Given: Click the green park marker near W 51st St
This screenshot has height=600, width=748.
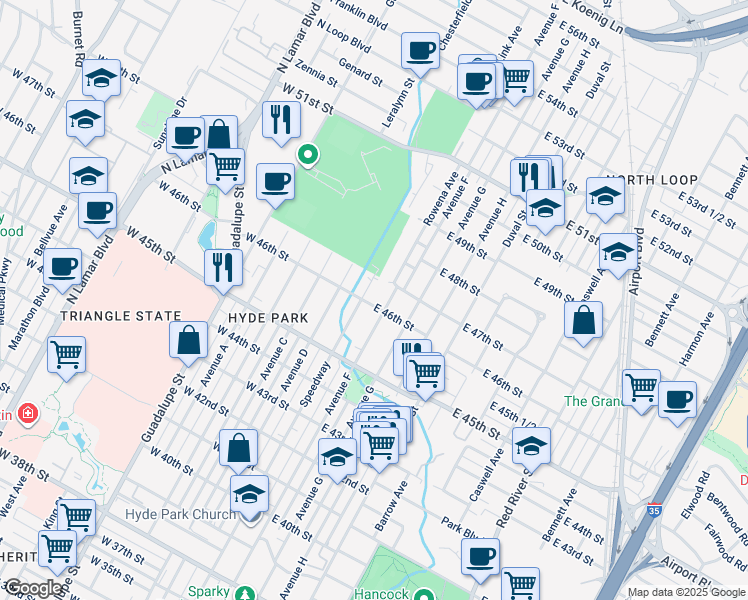Looking at the screenshot, I should (x=309, y=155).
